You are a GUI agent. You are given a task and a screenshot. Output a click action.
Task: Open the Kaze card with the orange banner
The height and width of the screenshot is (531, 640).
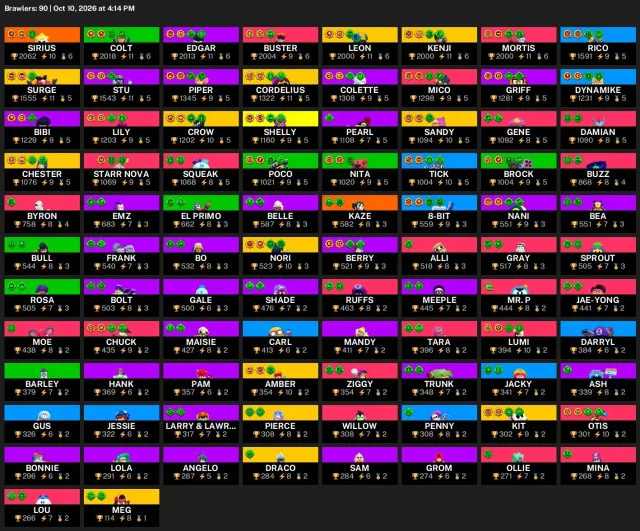pos(360,213)
